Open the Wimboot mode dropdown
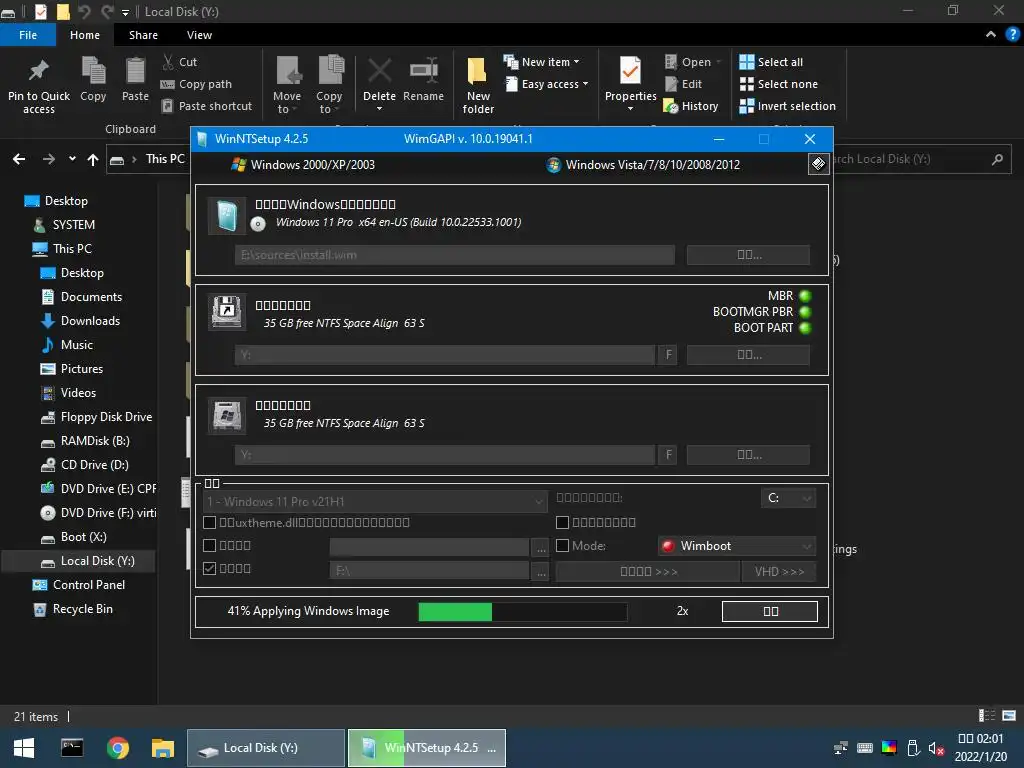Viewport: 1024px width, 768px height. (x=737, y=546)
